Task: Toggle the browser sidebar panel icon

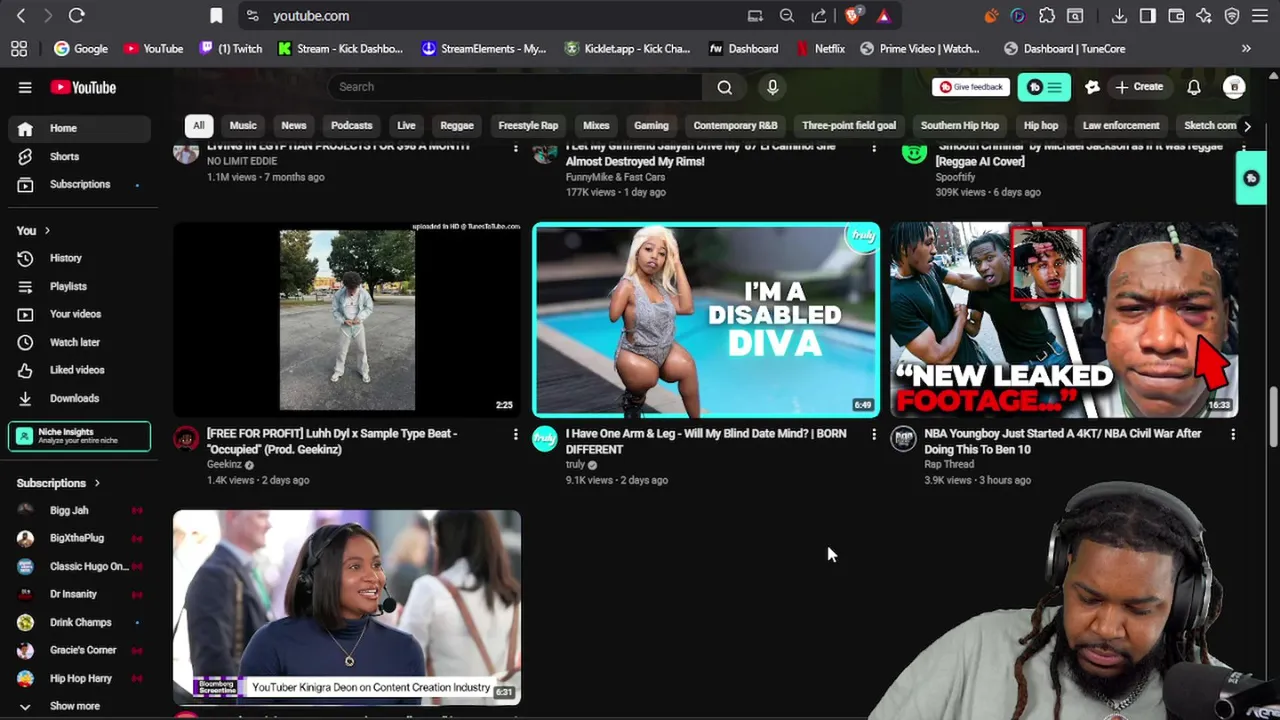Action: coord(1147,15)
